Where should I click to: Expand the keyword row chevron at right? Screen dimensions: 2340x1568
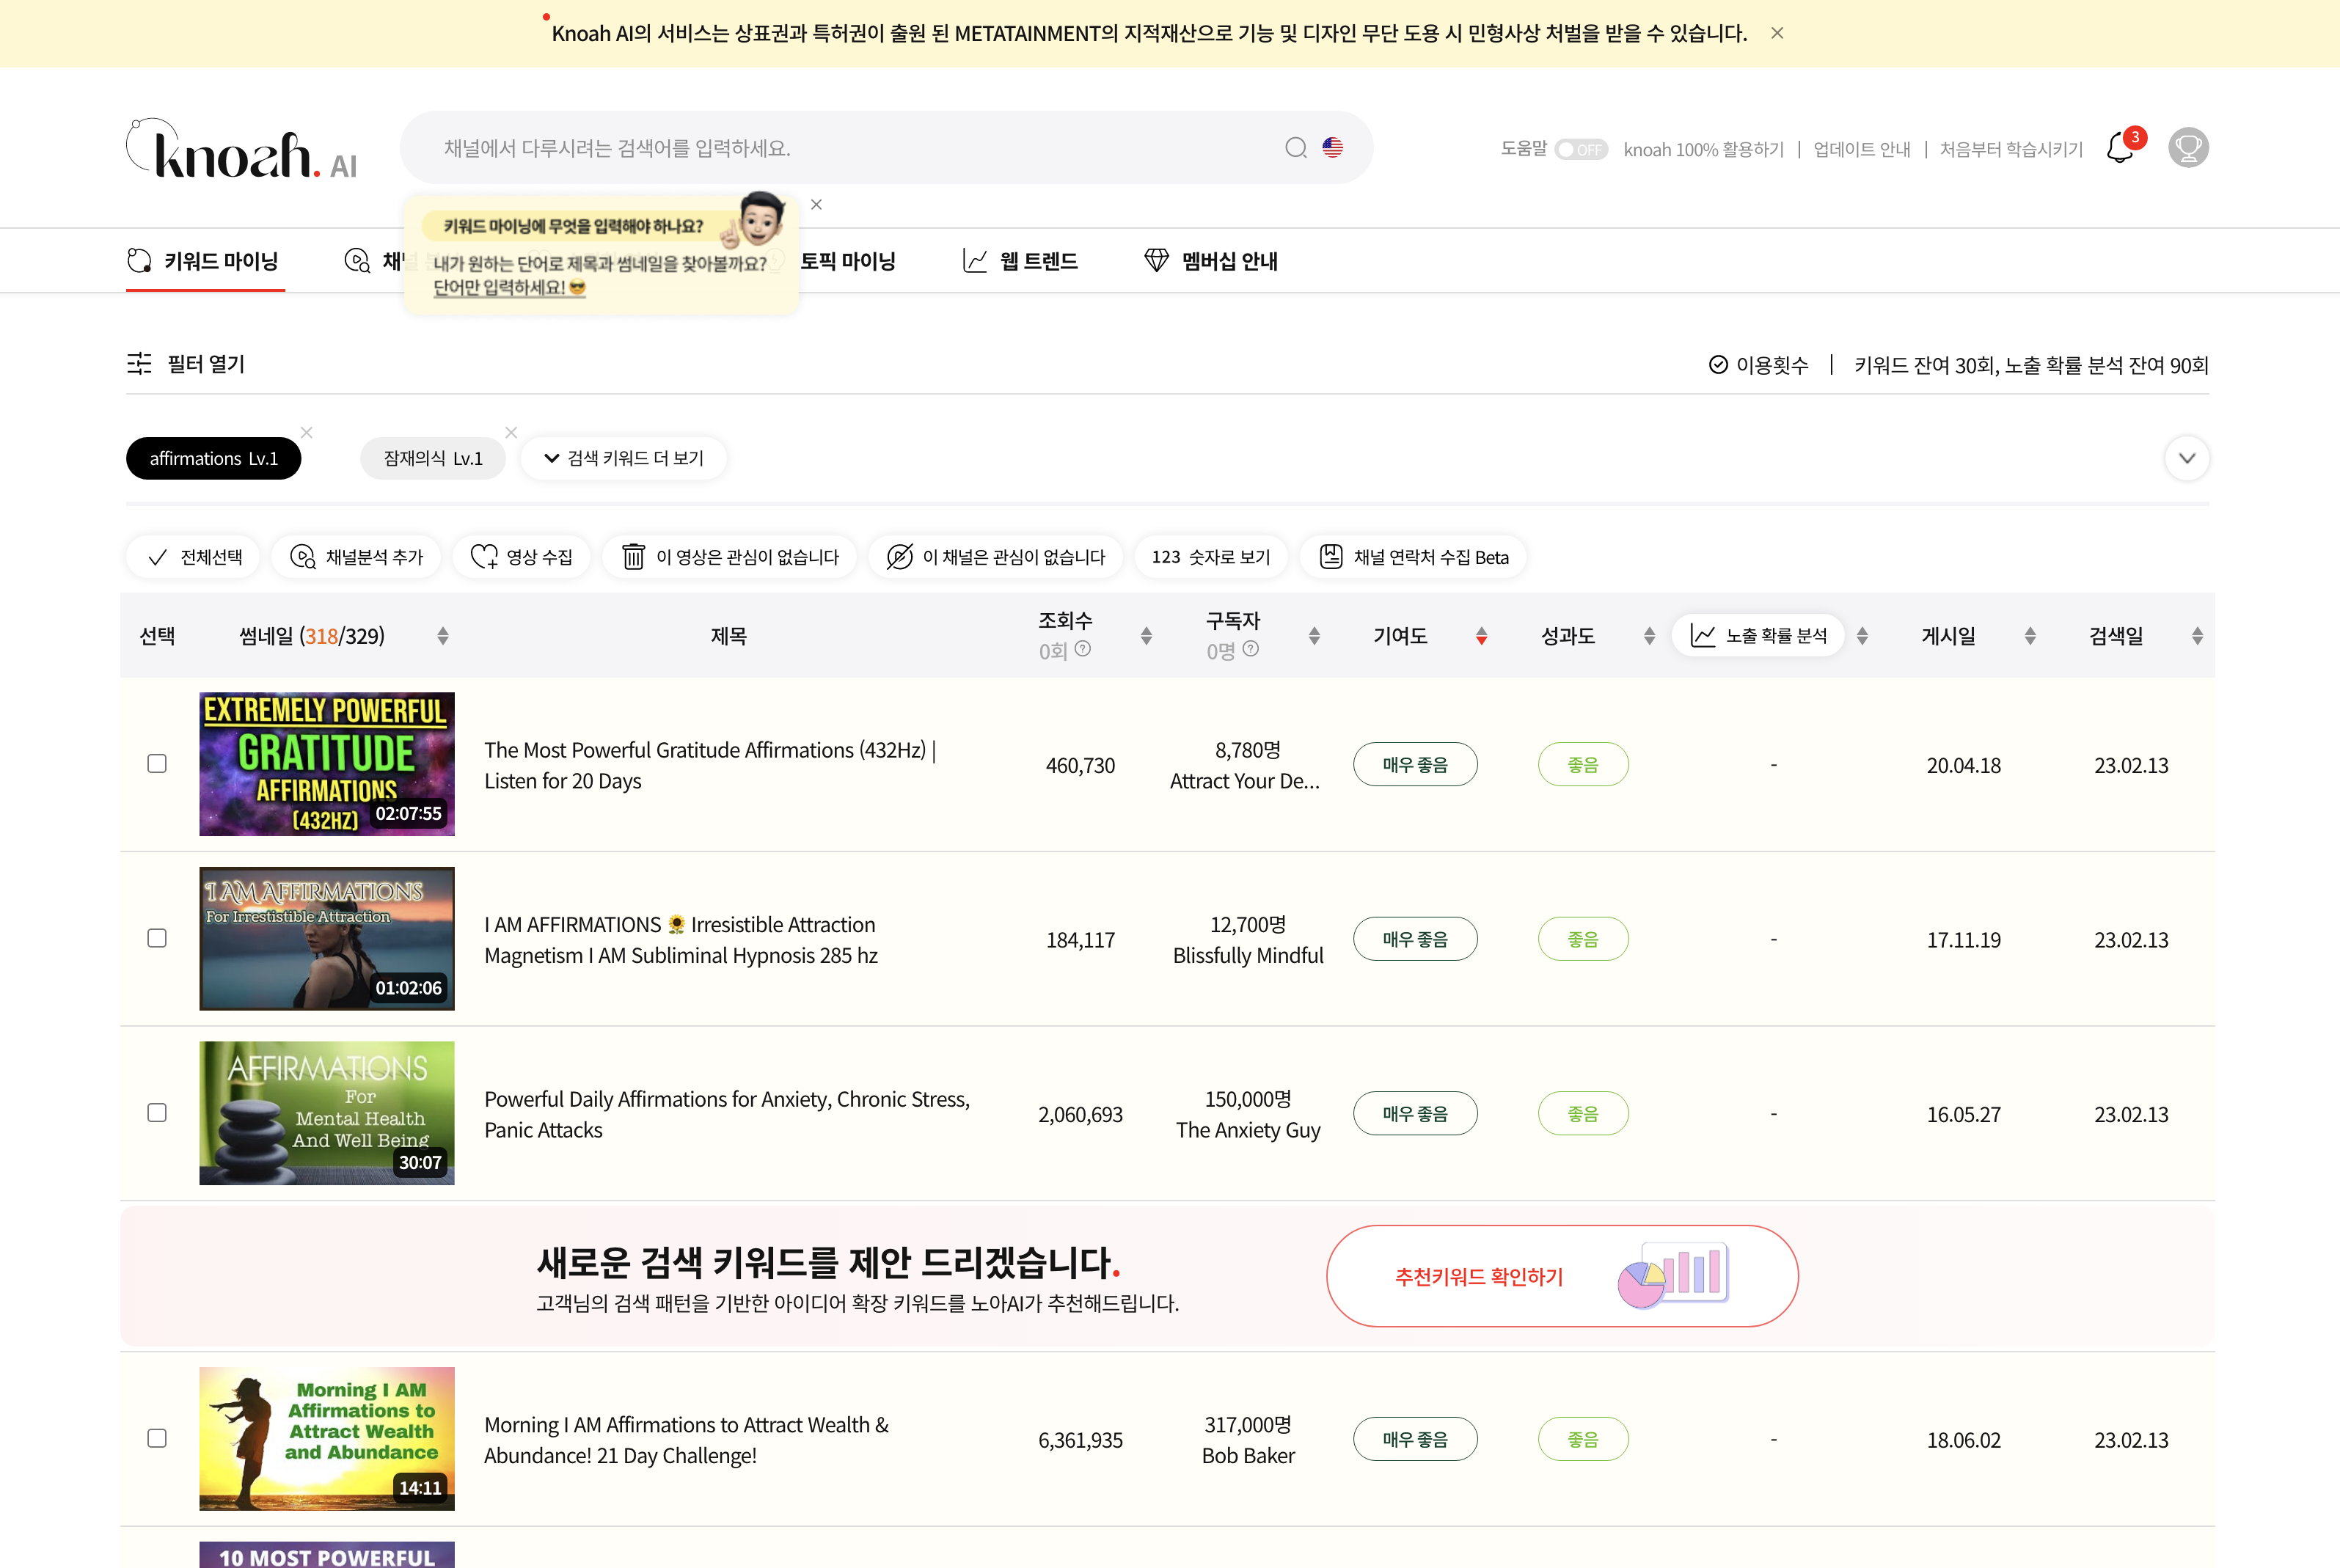pyautogui.click(x=2186, y=458)
